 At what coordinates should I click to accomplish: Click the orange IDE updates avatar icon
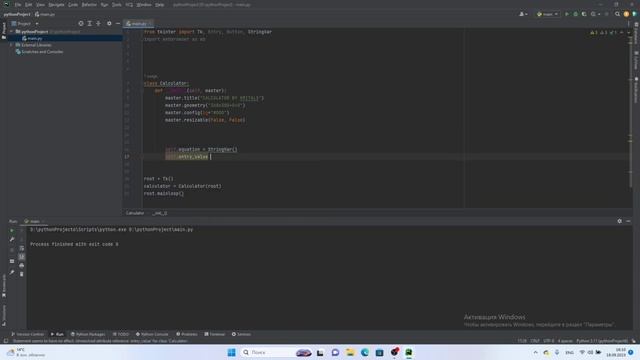(x=626, y=14)
